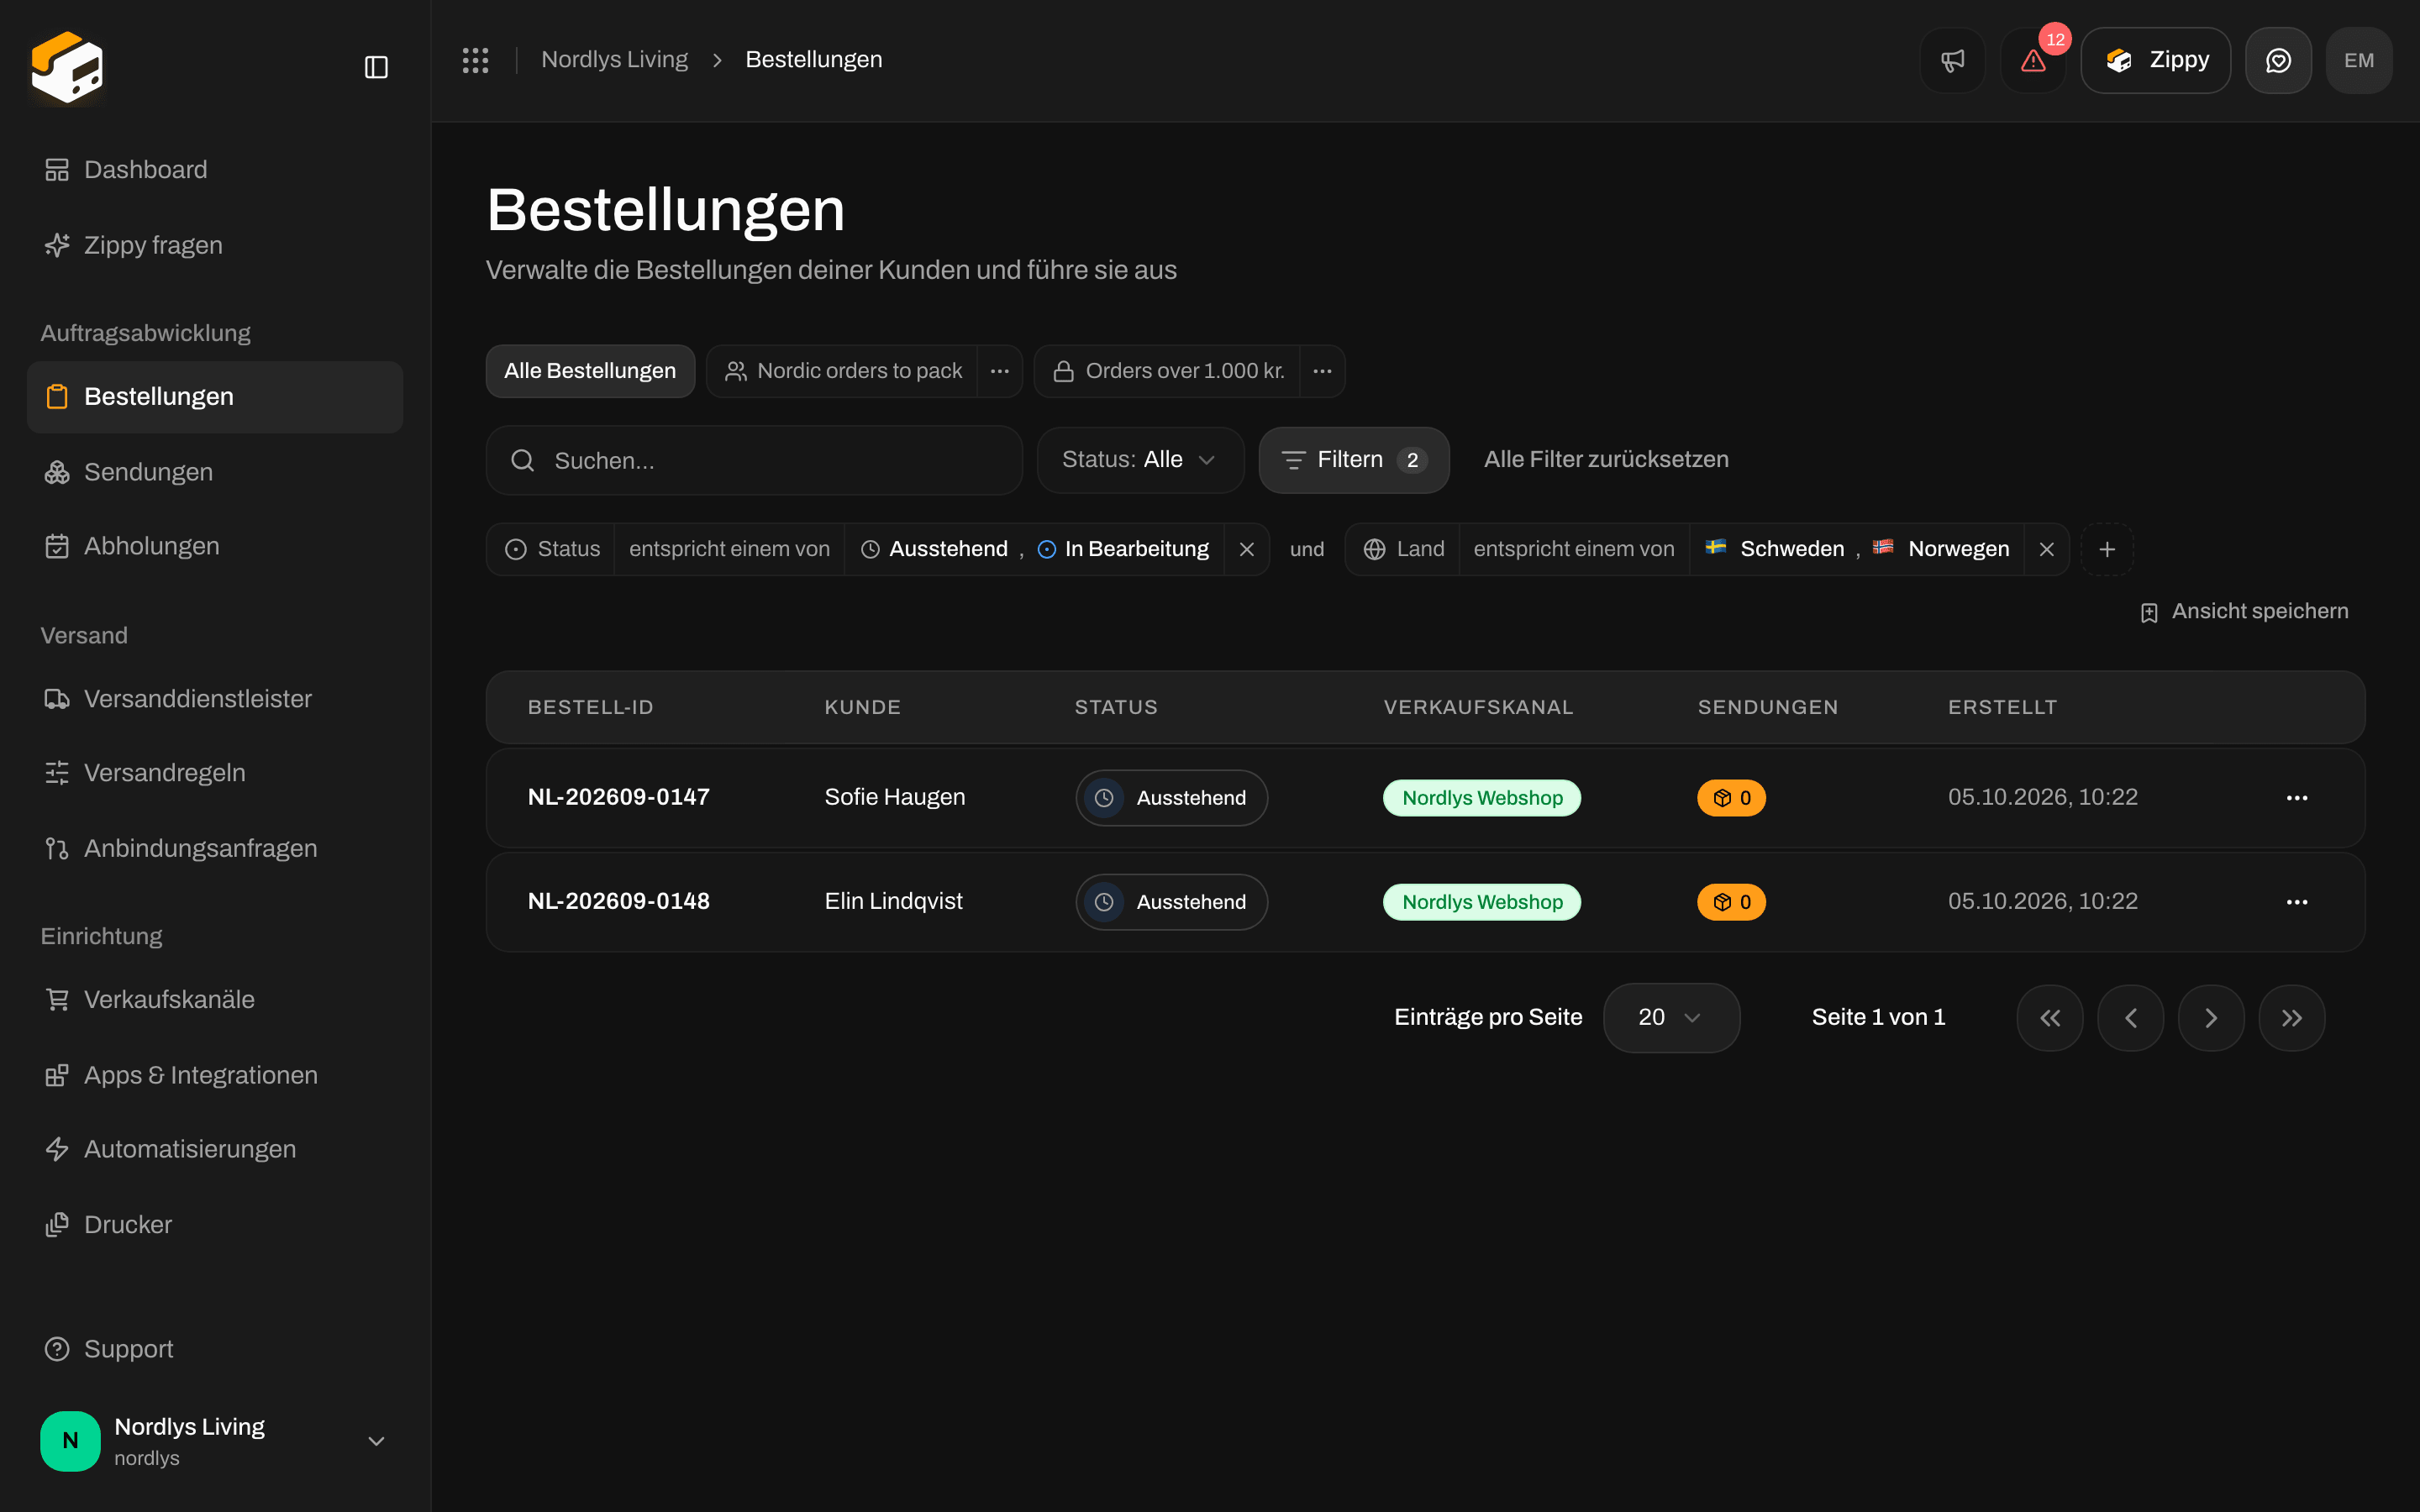Open Sendungen in the sidebar

click(x=215, y=472)
